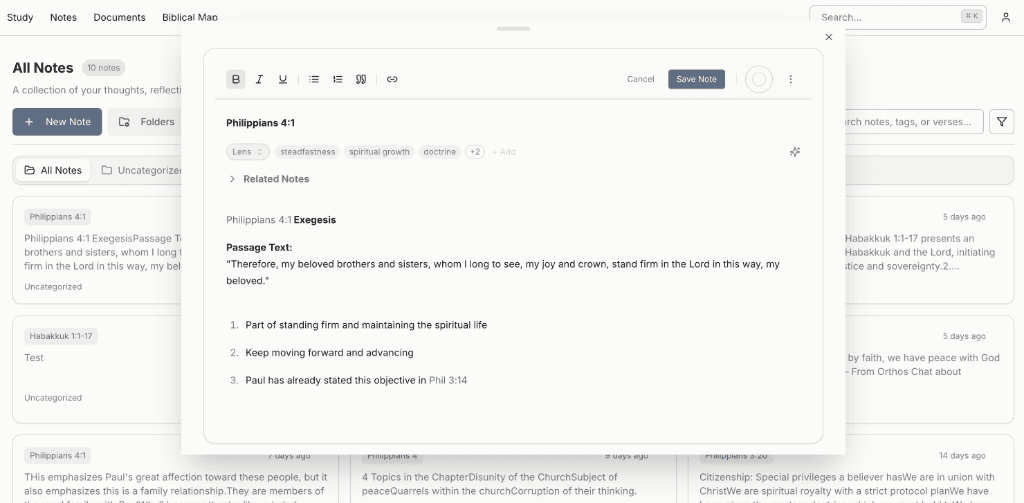Click the Save Note button
Viewport: 1024px width, 503px height.
[x=696, y=79]
